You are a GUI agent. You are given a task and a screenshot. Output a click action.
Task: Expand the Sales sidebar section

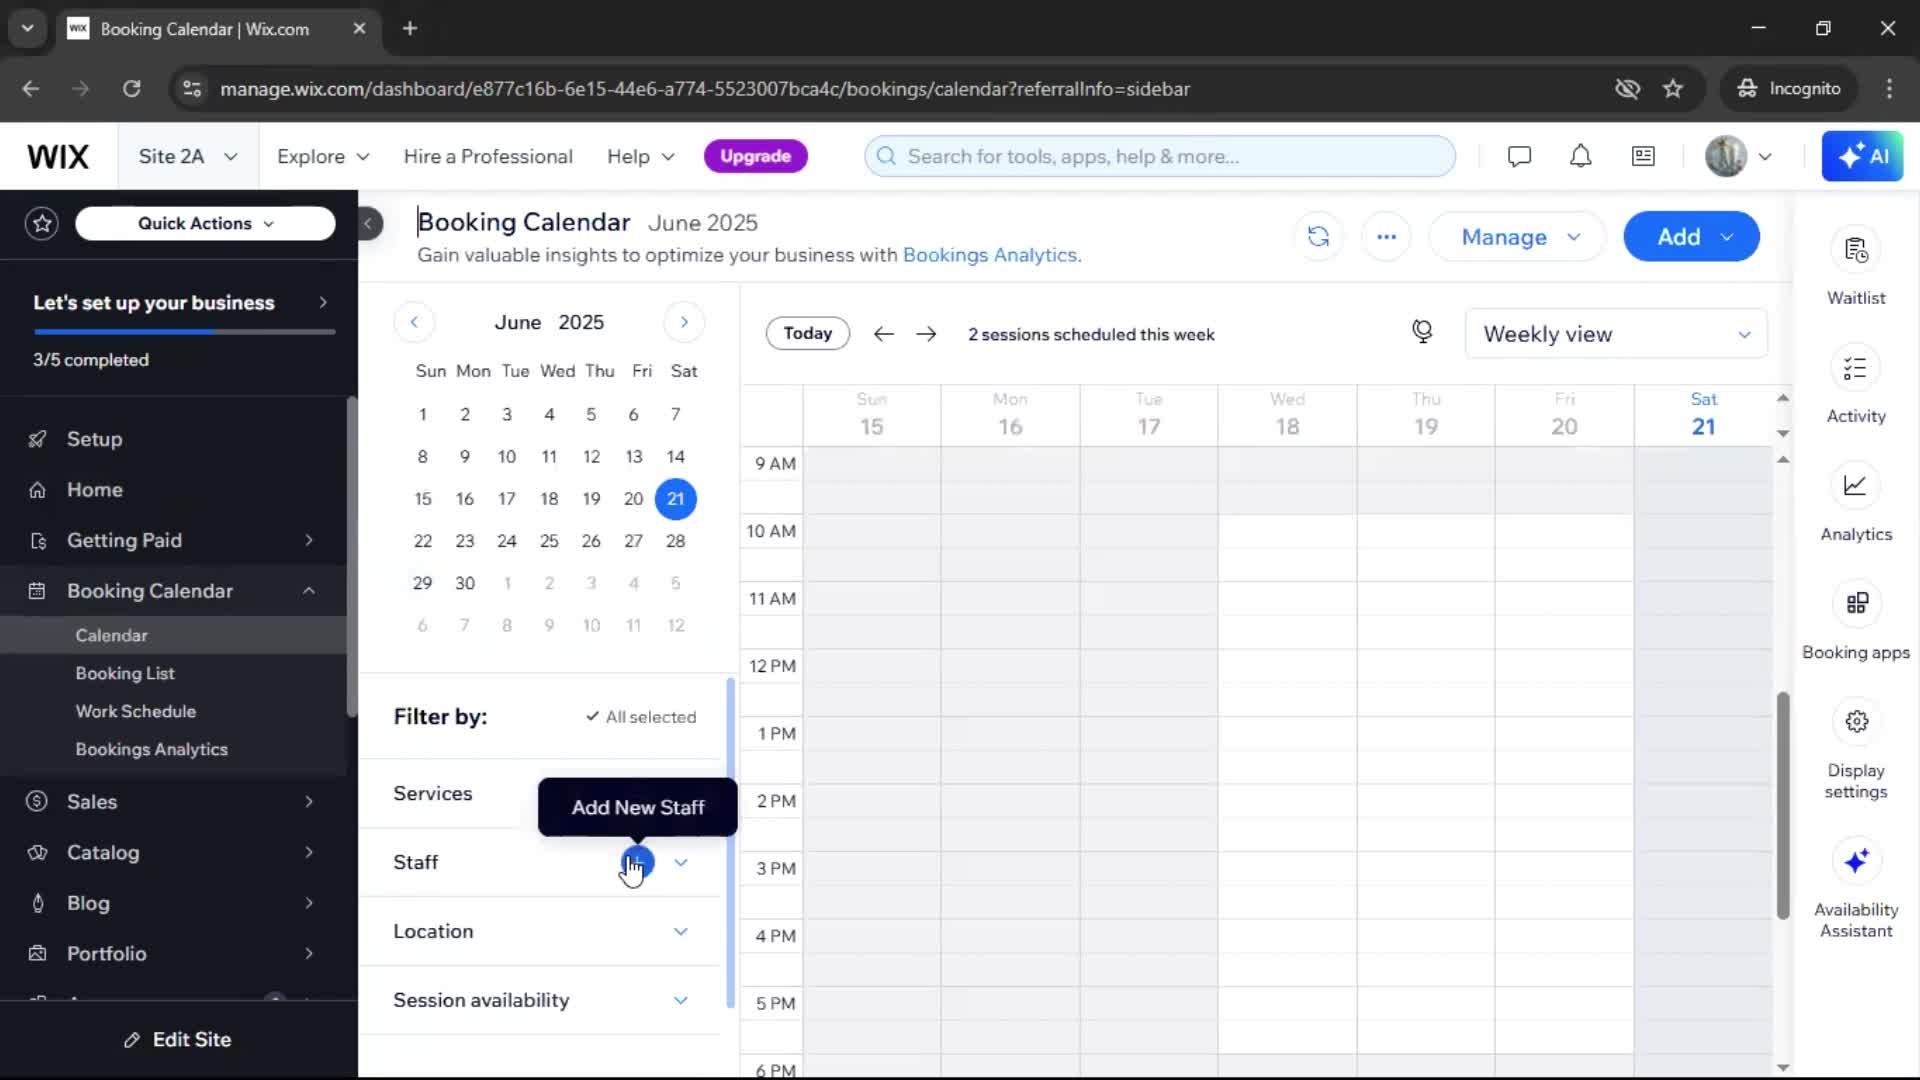click(309, 802)
